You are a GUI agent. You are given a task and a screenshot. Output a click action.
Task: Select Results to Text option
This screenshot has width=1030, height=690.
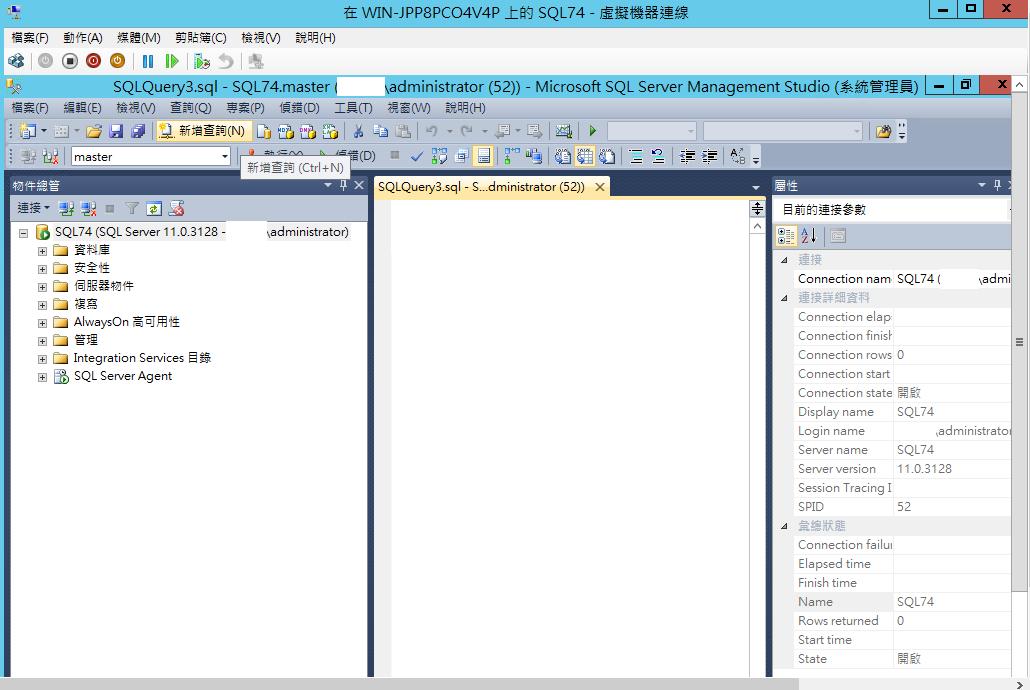563,156
